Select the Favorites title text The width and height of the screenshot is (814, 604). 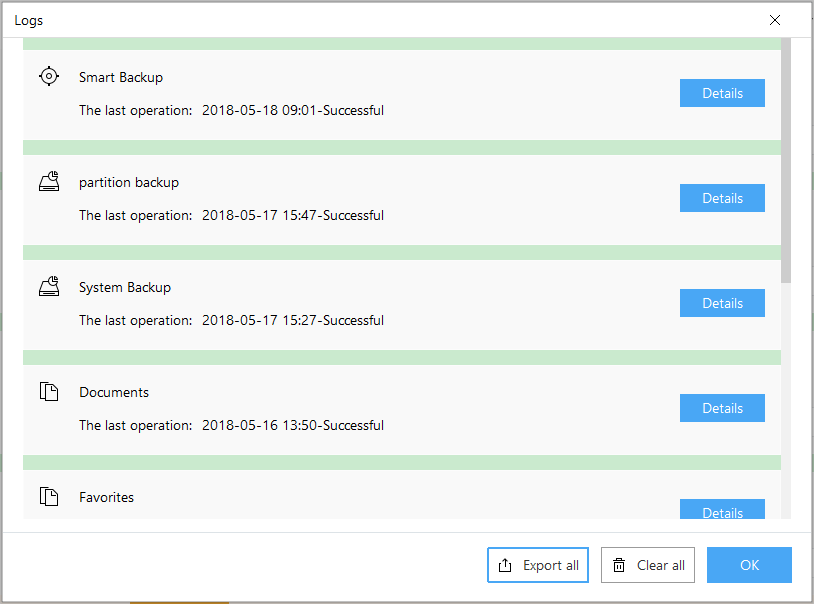106,497
